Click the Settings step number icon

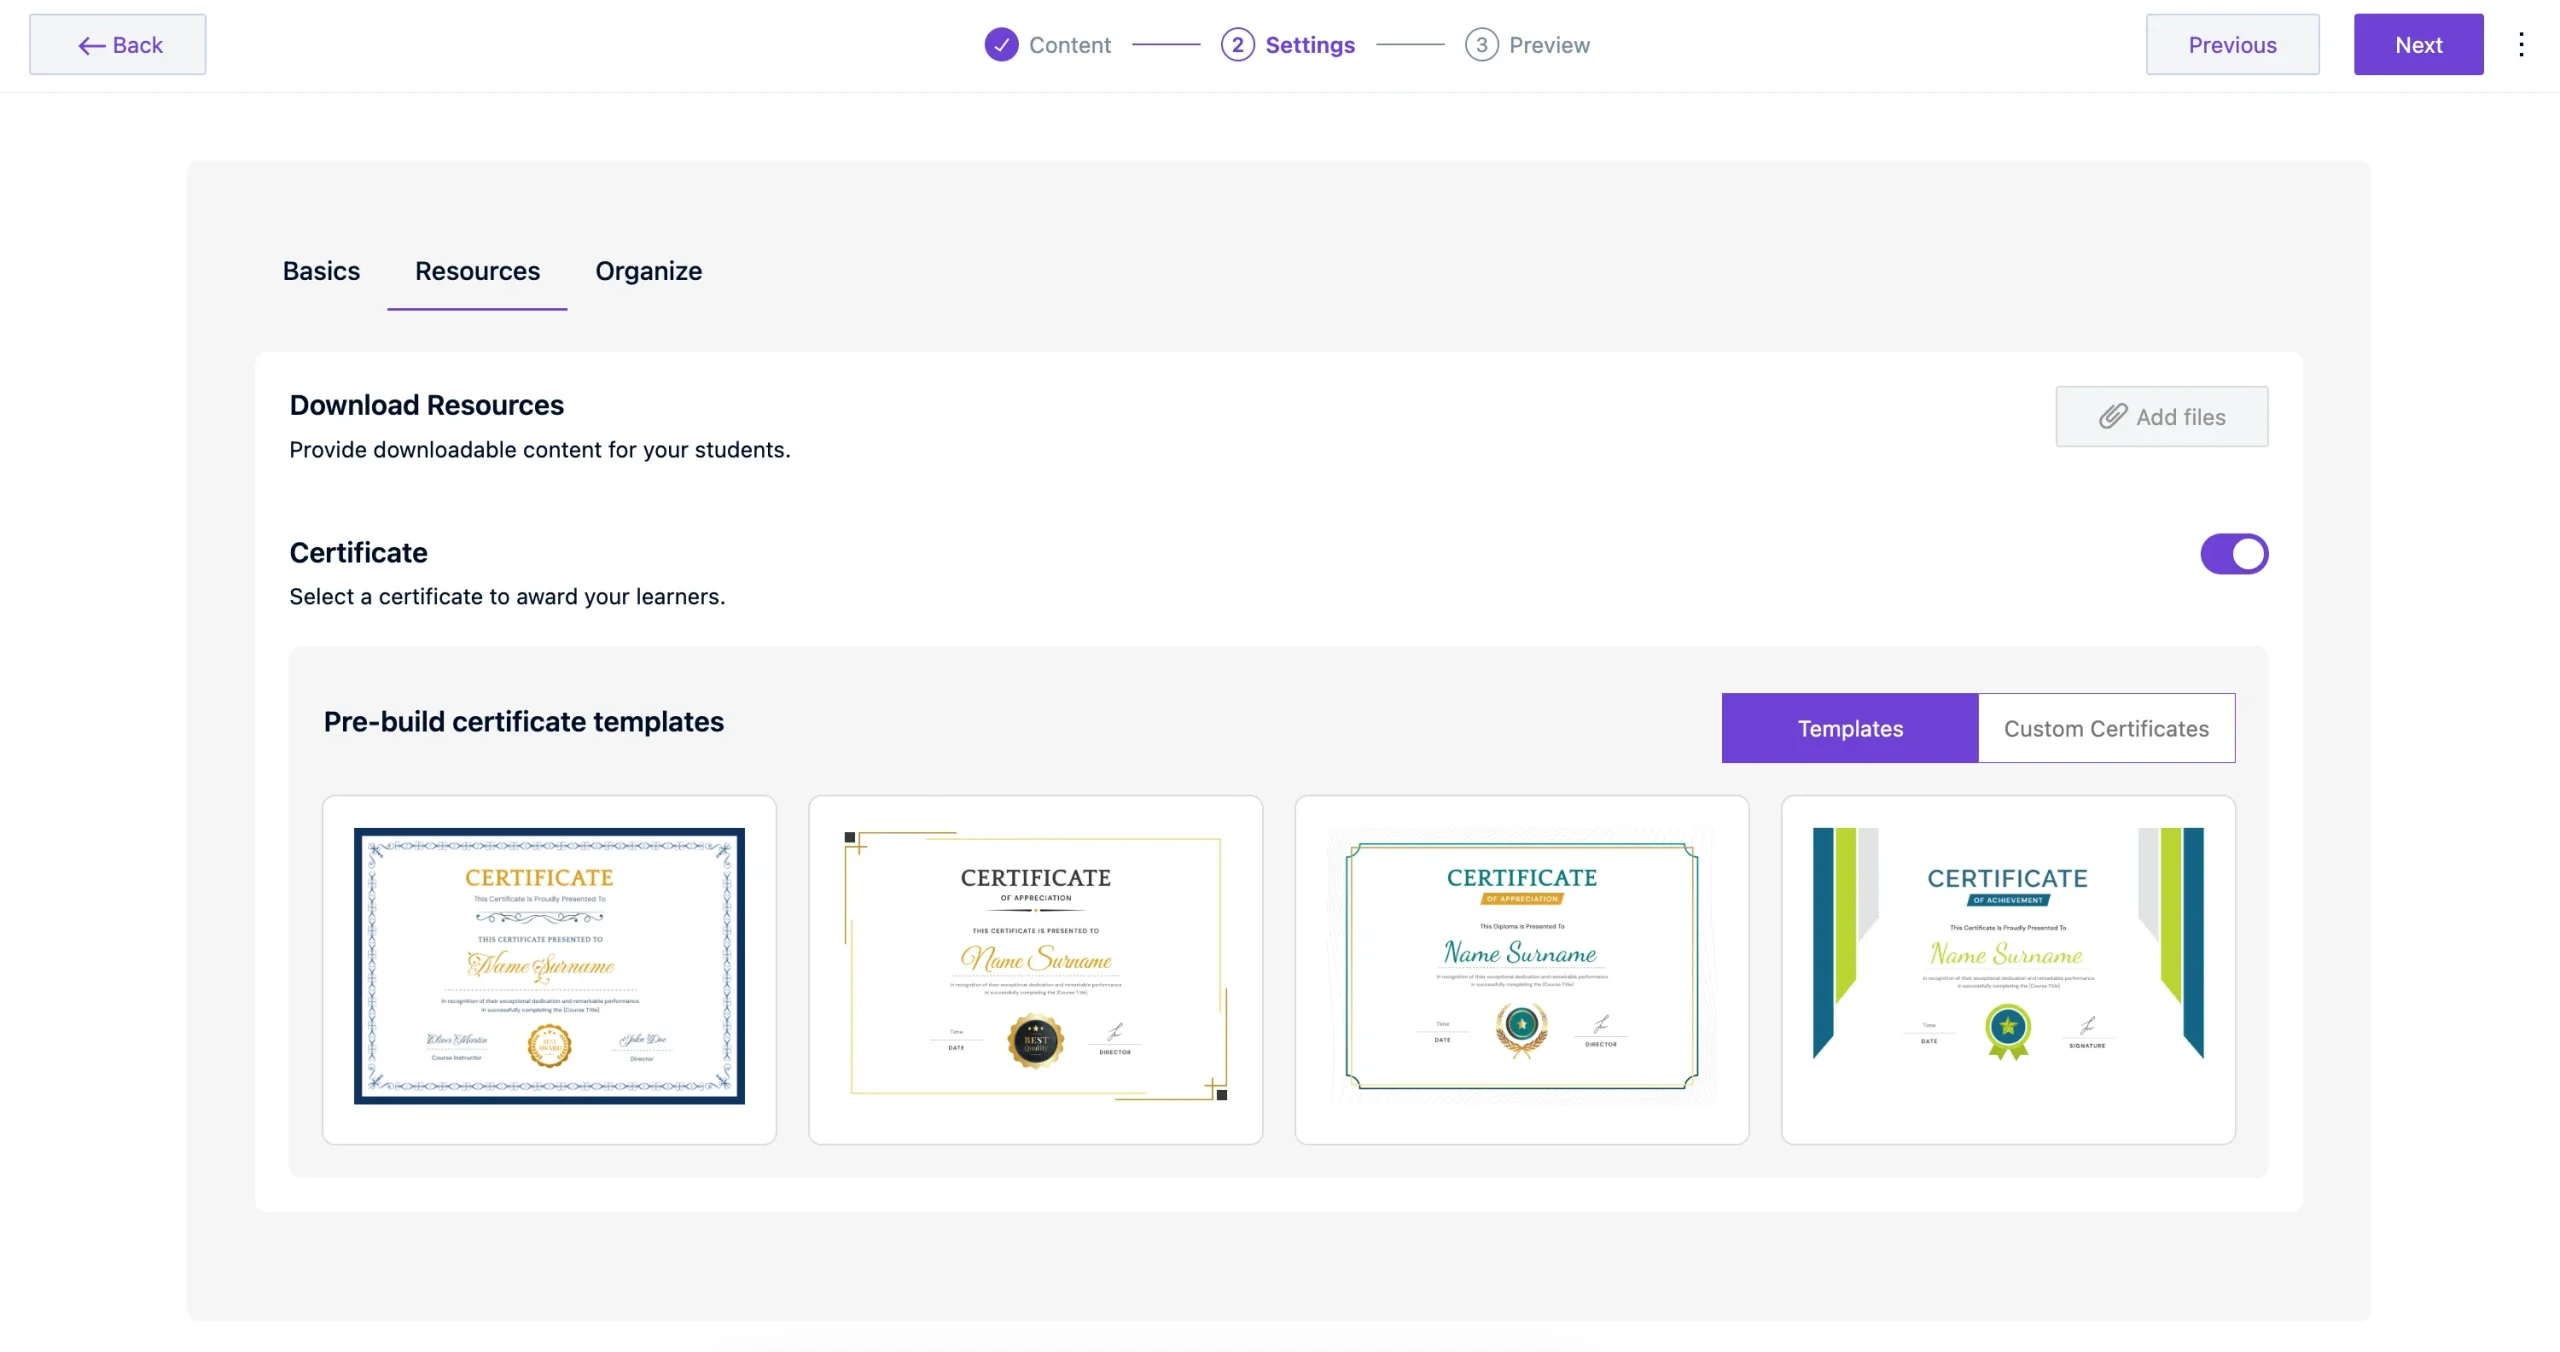[1237, 44]
